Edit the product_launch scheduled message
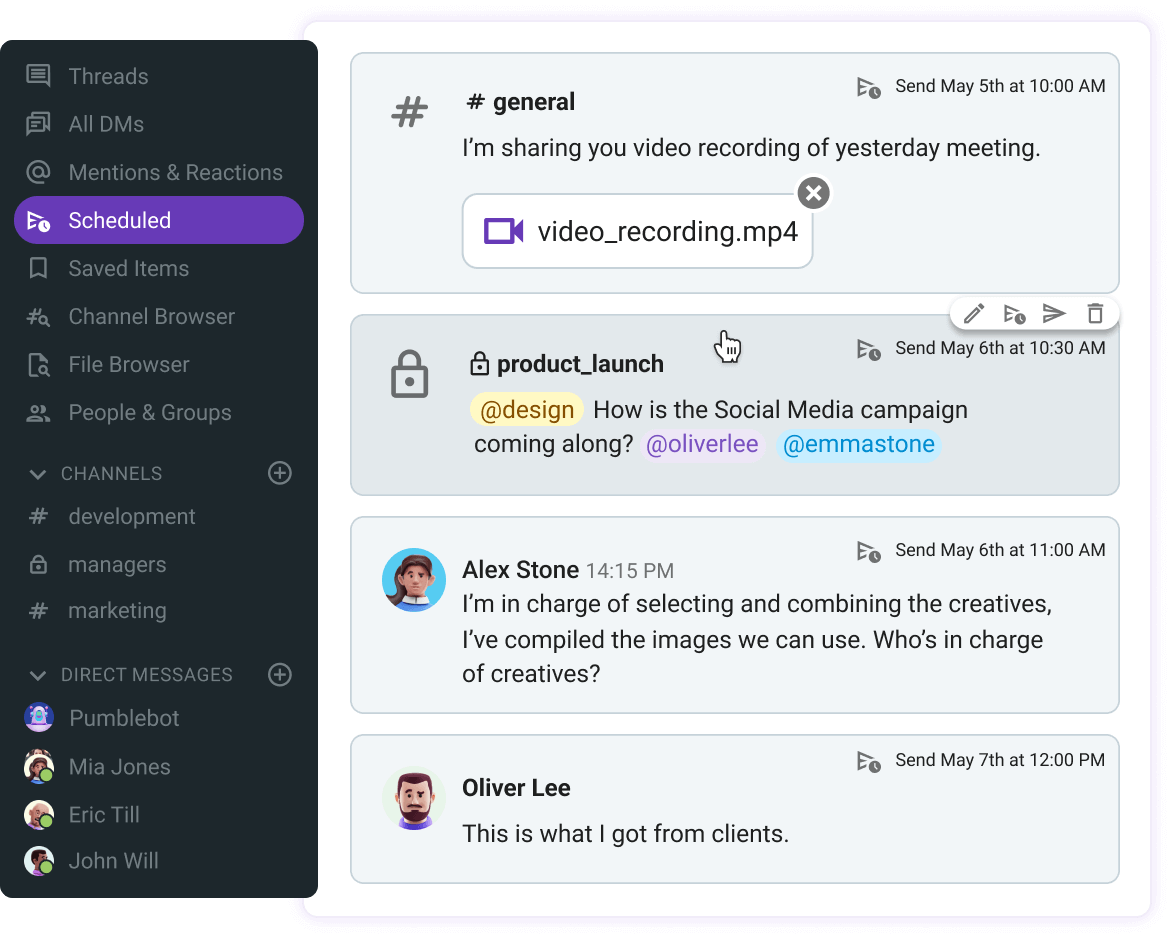The width and height of the screenshot is (1176, 938). [973, 313]
